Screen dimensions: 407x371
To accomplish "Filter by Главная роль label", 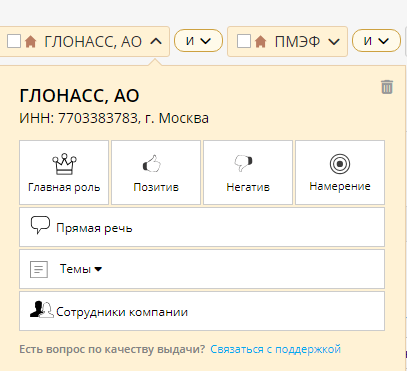I will pyautogui.click(x=64, y=187).
